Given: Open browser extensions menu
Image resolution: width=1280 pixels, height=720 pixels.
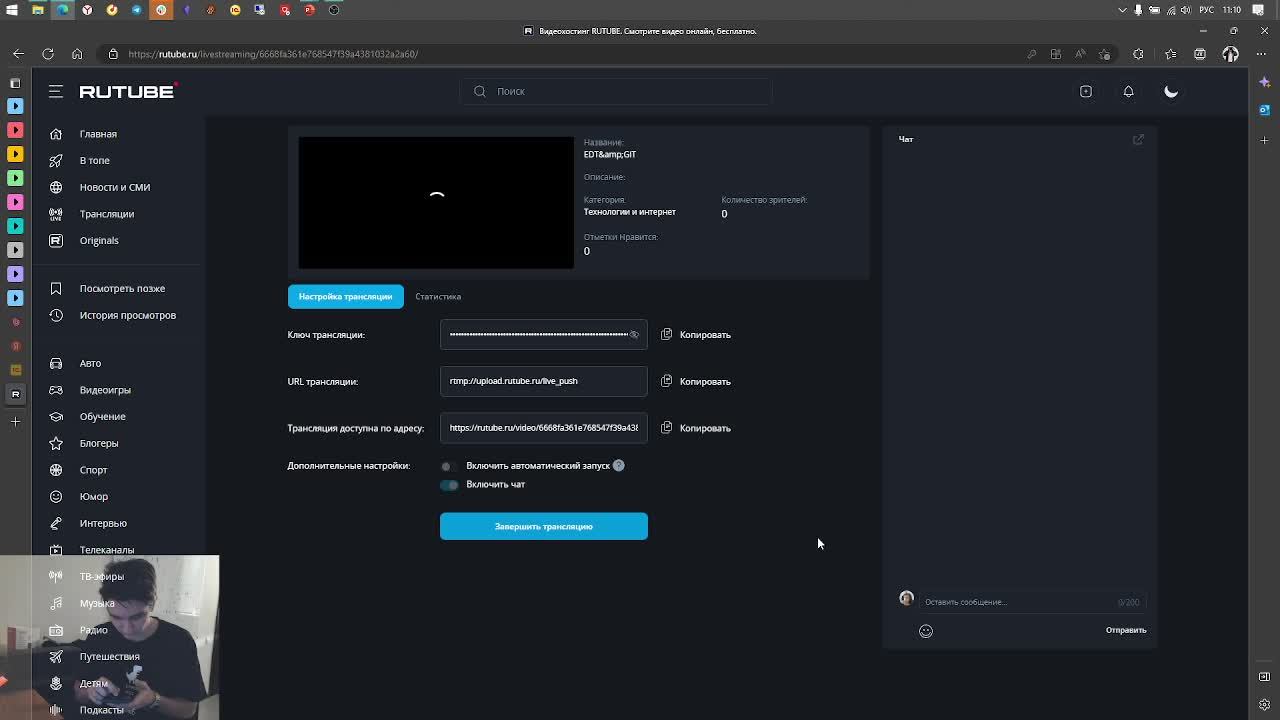Looking at the screenshot, I should click(1138, 54).
